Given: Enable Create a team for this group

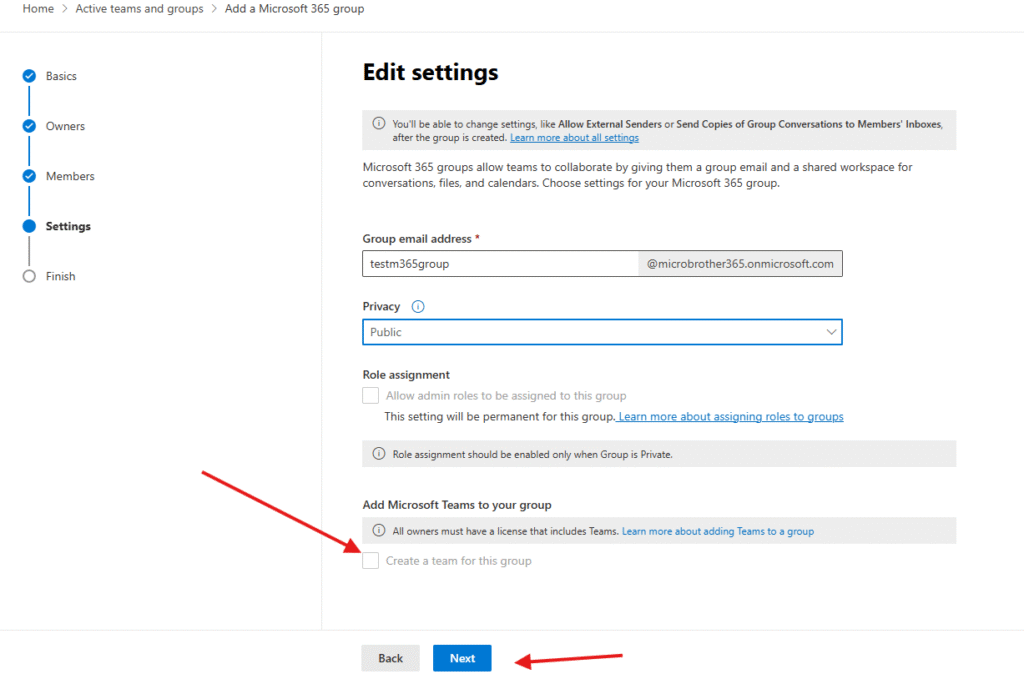Looking at the screenshot, I should (371, 561).
